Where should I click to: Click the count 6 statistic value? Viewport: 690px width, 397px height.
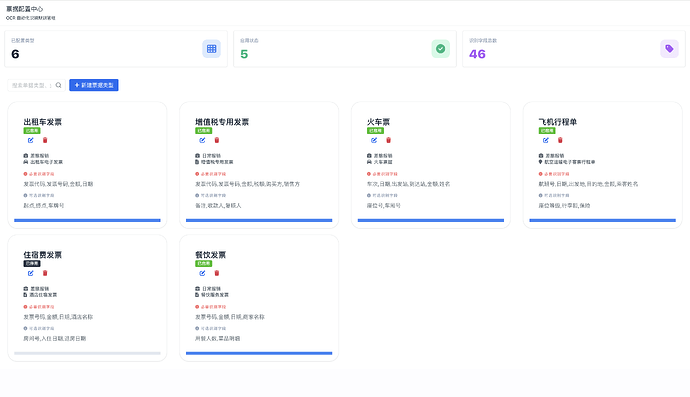[15, 54]
